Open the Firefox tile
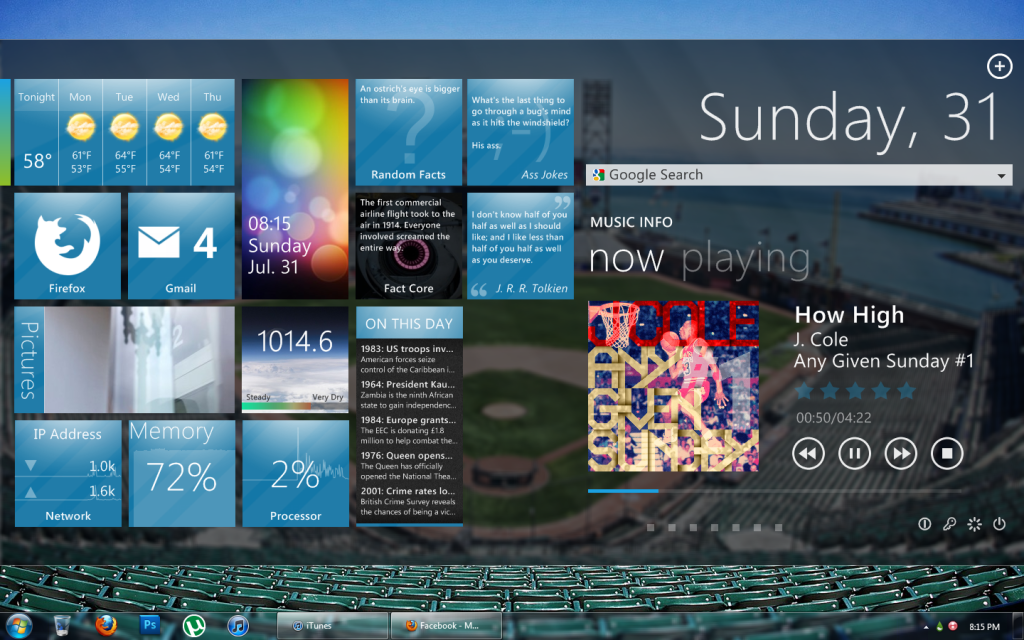Image resolution: width=1024 pixels, height=640 pixels. 67,246
